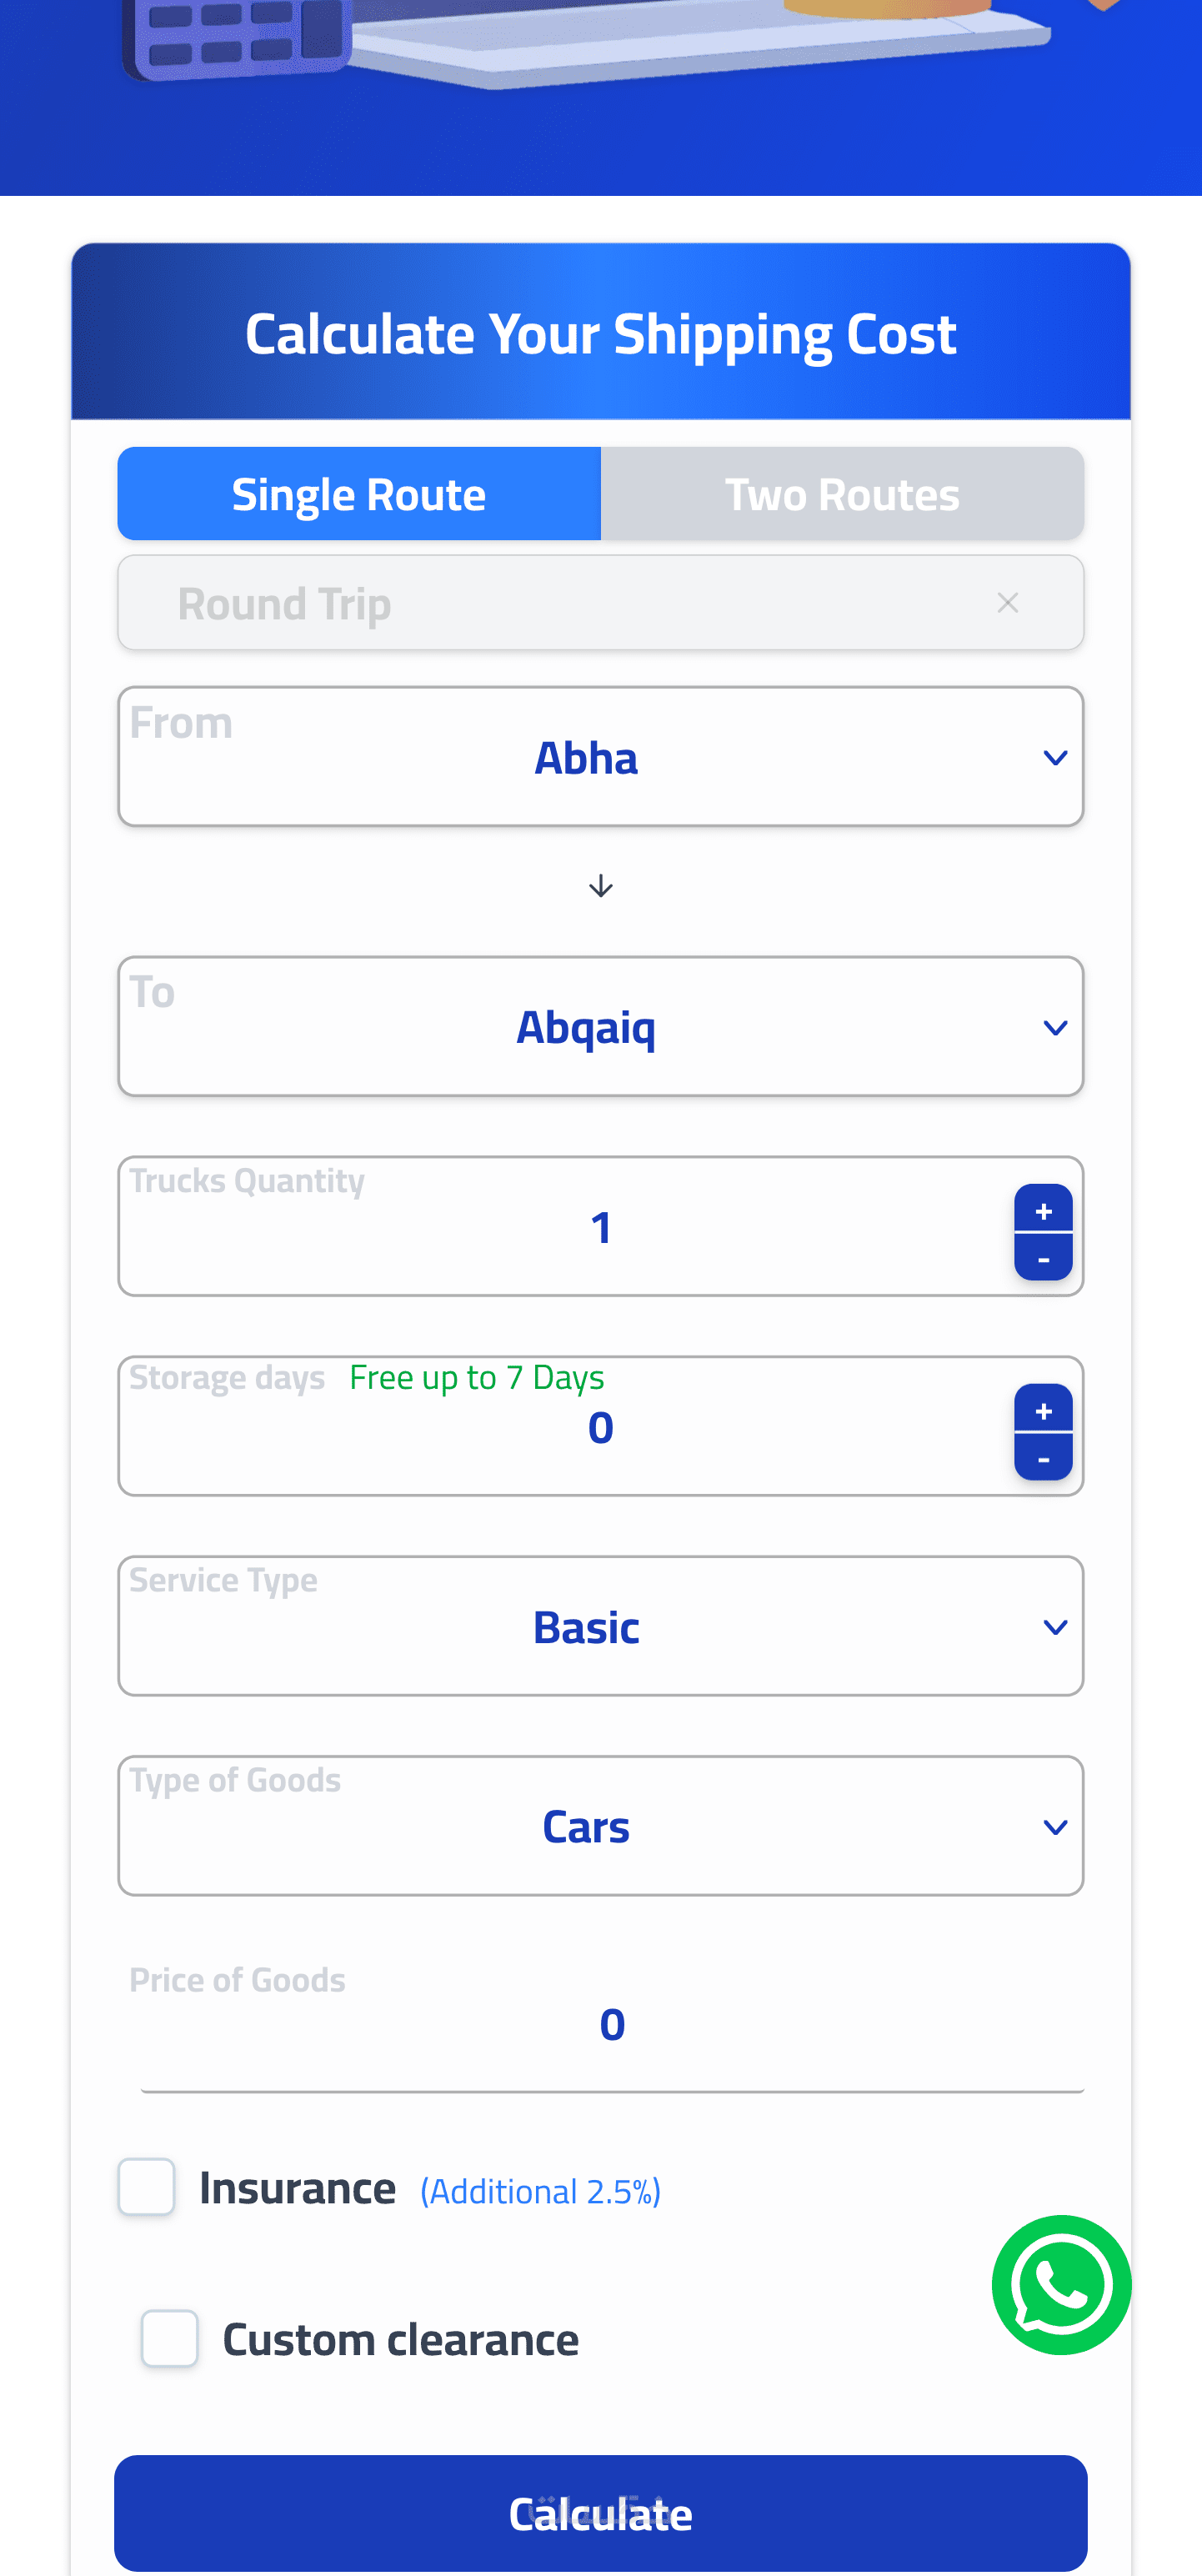Open the WhatsApp chat icon
The width and height of the screenshot is (1202, 2576).
click(x=1061, y=2284)
